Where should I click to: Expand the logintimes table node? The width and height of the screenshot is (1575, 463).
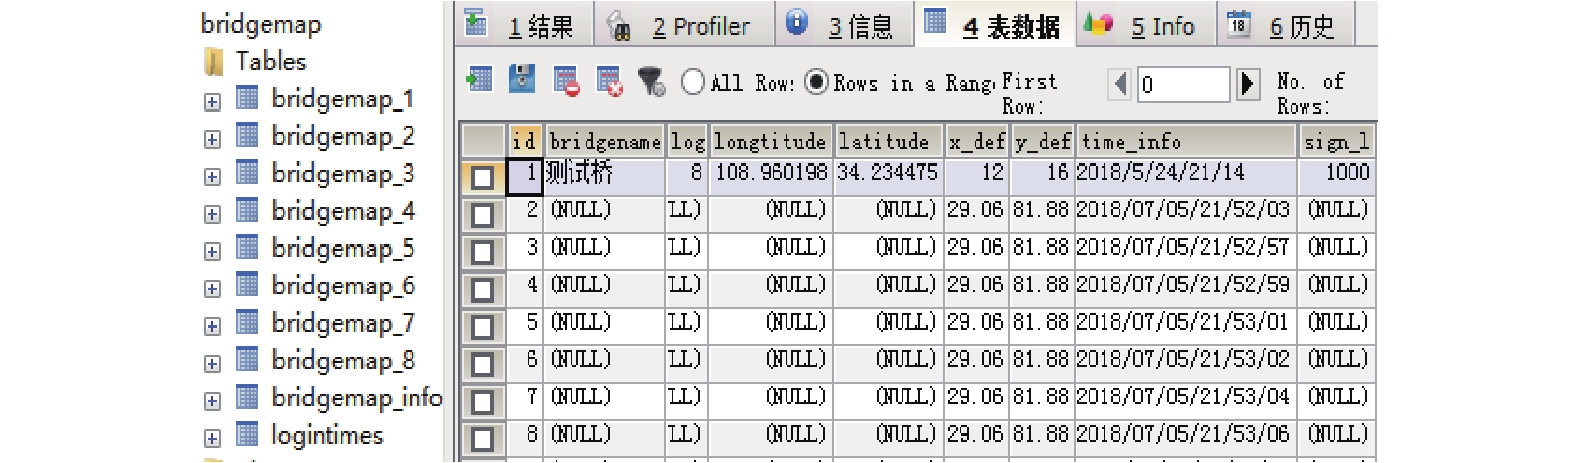pyautogui.click(x=212, y=438)
